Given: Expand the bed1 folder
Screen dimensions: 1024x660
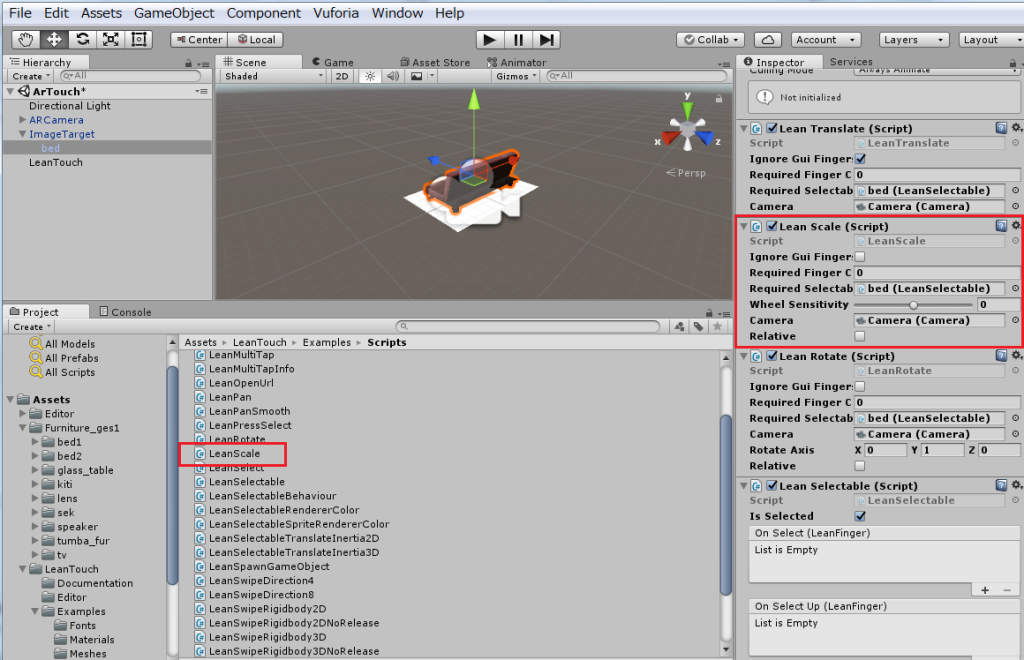Looking at the screenshot, I should [35, 442].
